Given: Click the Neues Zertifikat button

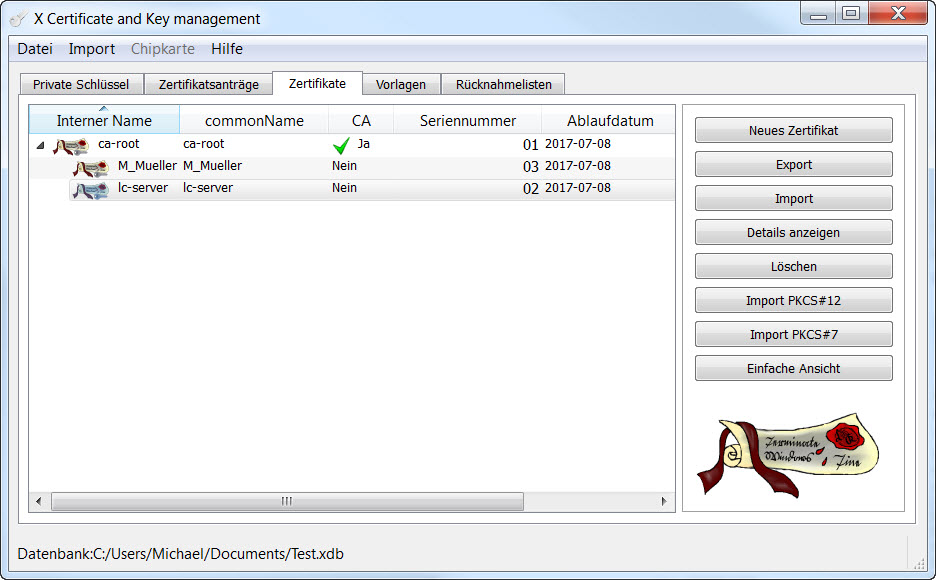Looking at the screenshot, I should click(x=793, y=131).
